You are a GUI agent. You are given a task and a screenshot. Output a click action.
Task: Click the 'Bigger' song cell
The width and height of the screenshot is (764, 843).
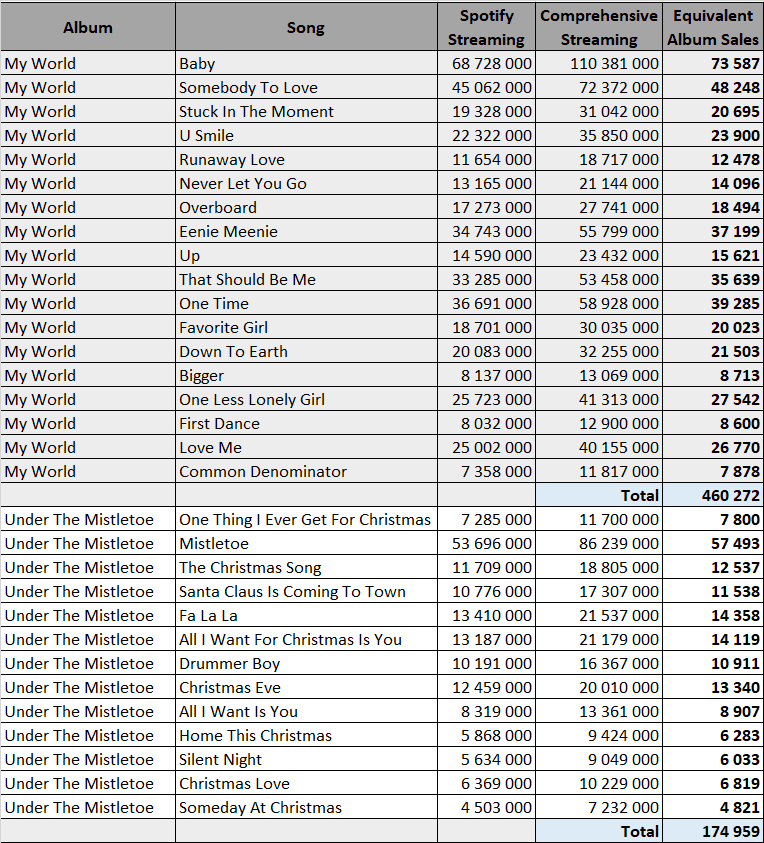[x=306, y=376]
